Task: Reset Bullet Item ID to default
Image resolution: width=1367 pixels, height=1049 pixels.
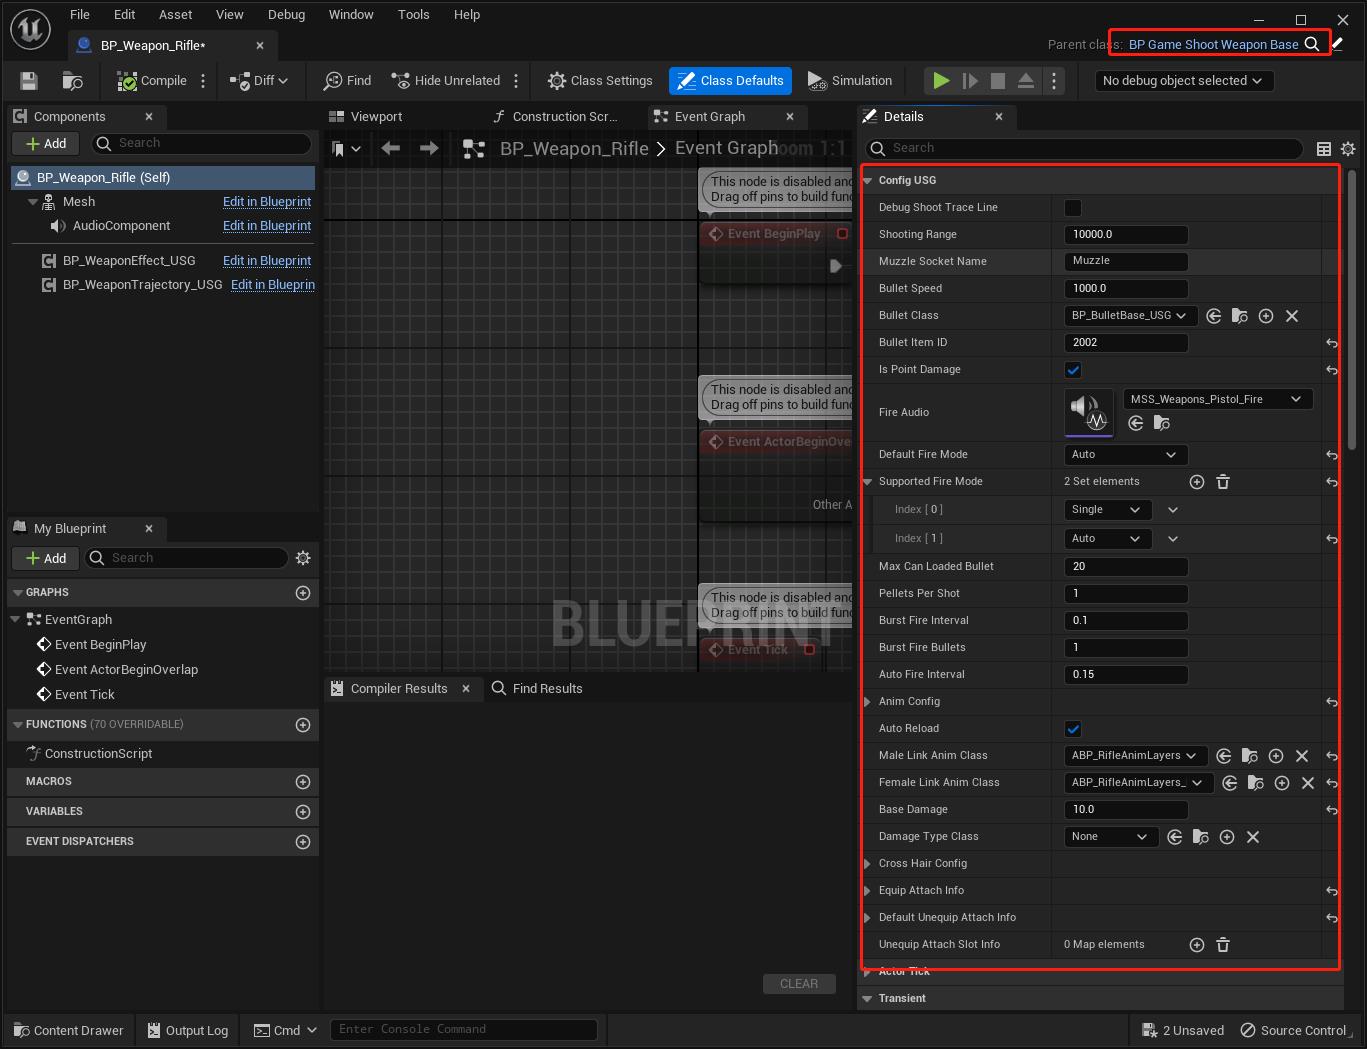Action: [x=1332, y=343]
